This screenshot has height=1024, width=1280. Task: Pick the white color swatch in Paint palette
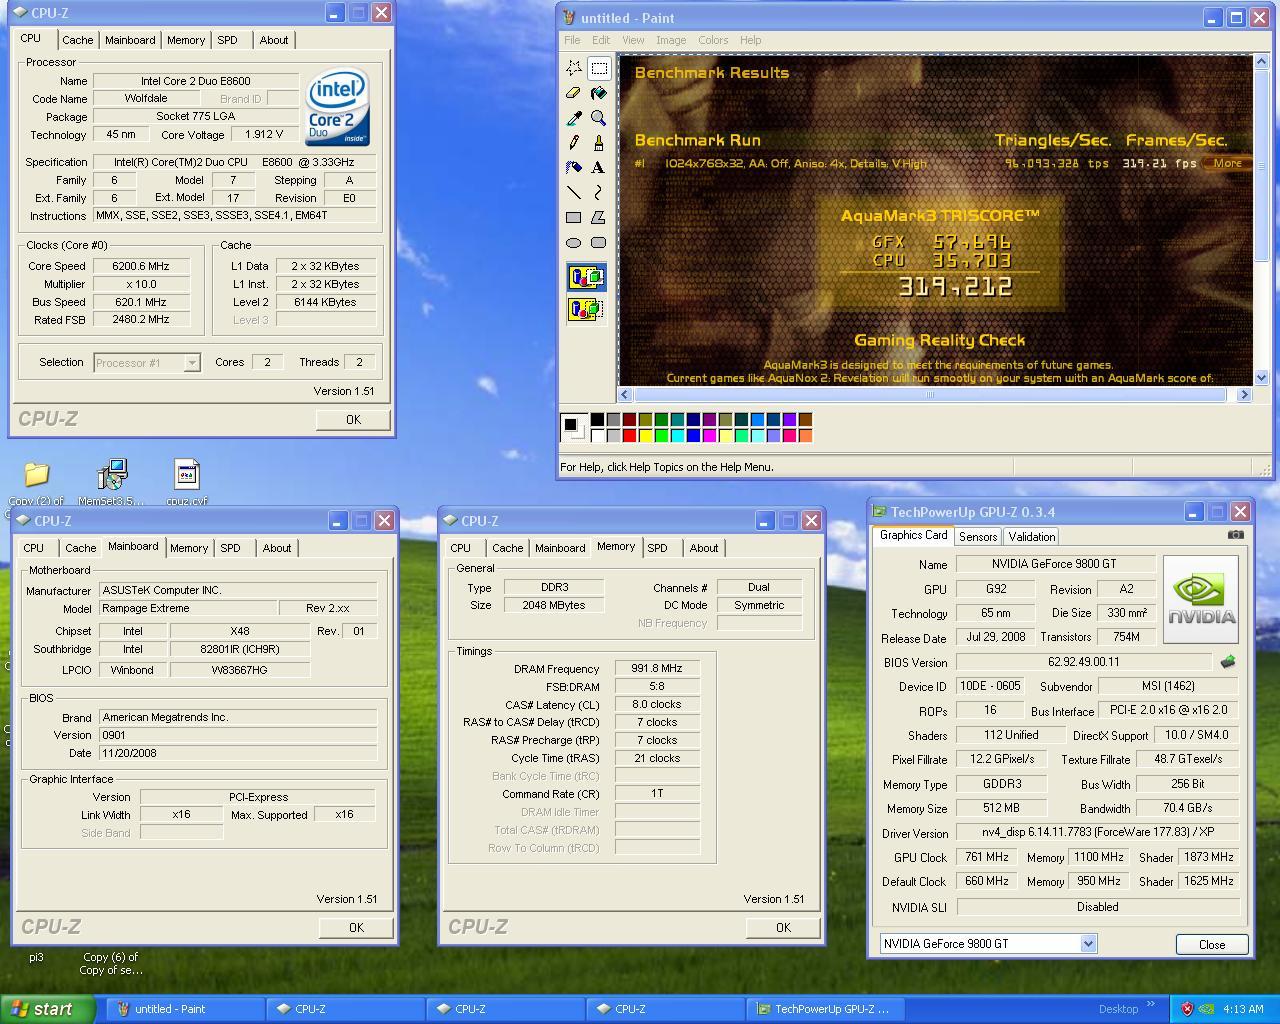point(597,435)
